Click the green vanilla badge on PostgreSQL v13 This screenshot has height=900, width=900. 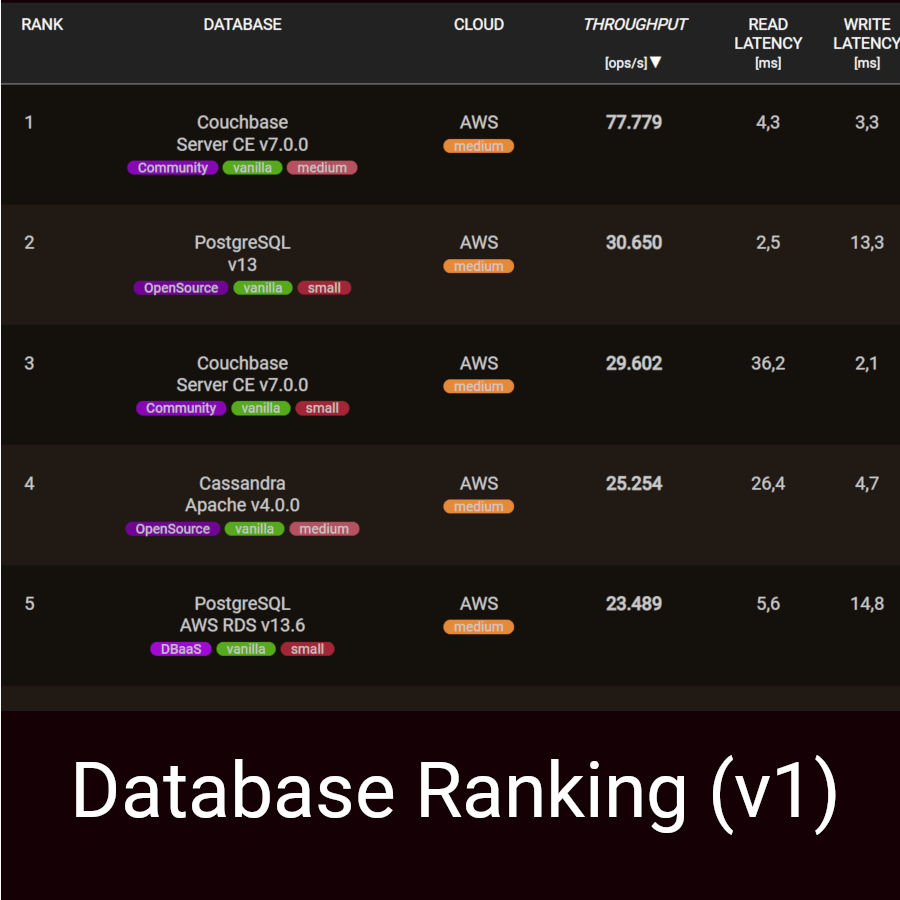coord(262,288)
